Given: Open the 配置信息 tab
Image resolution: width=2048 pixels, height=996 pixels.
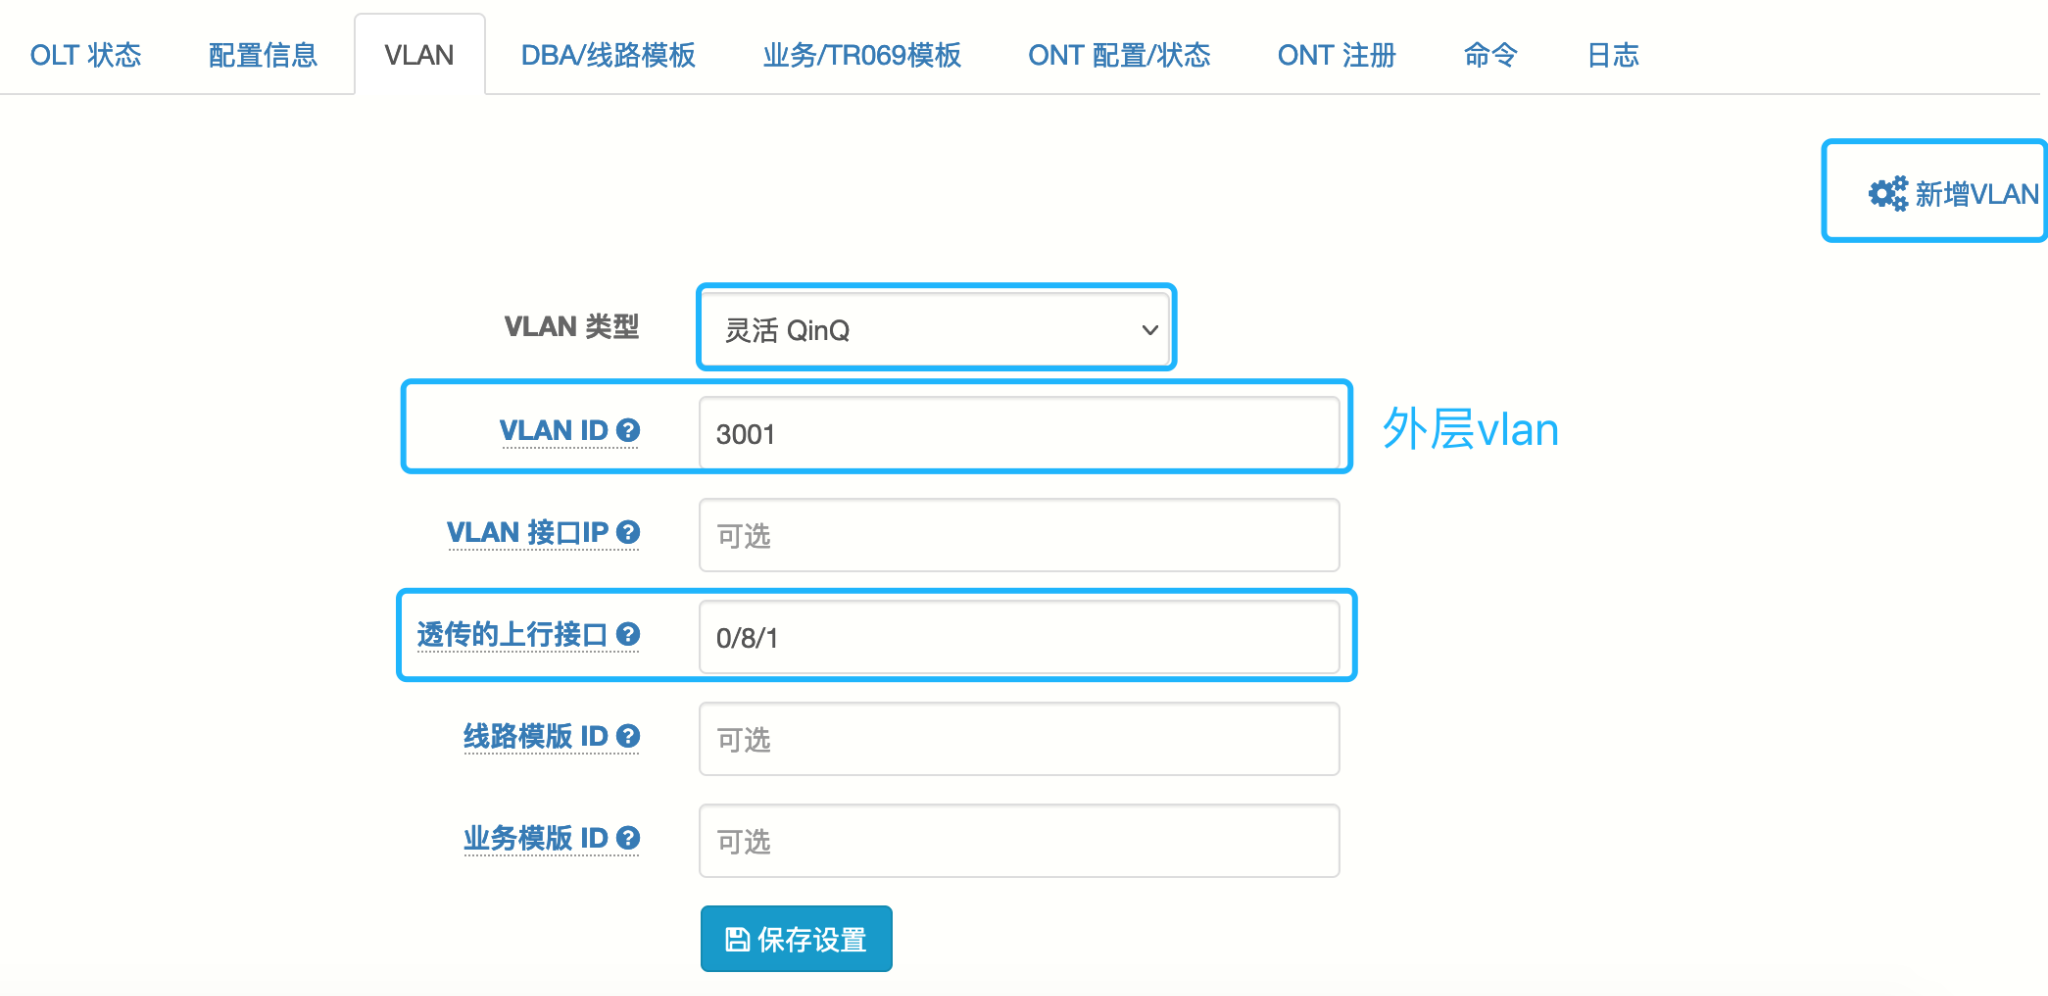Looking at the screenshot, I should [263, 55].
